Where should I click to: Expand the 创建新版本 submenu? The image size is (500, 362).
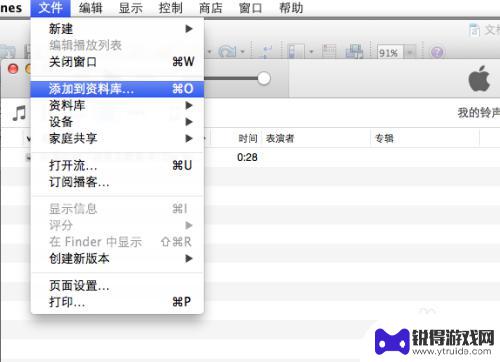(117, 258)
